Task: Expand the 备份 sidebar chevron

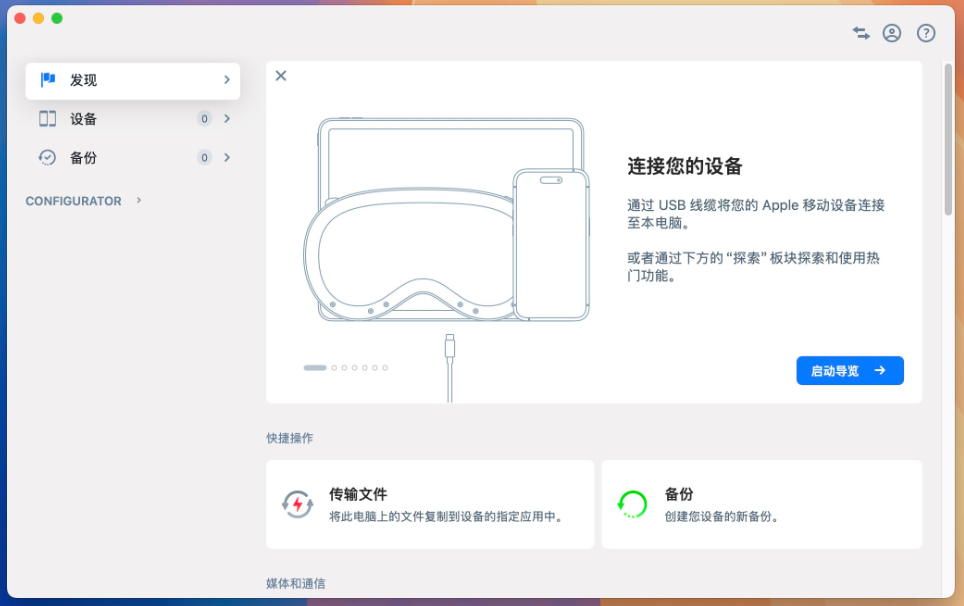Action: pos(227,157)
